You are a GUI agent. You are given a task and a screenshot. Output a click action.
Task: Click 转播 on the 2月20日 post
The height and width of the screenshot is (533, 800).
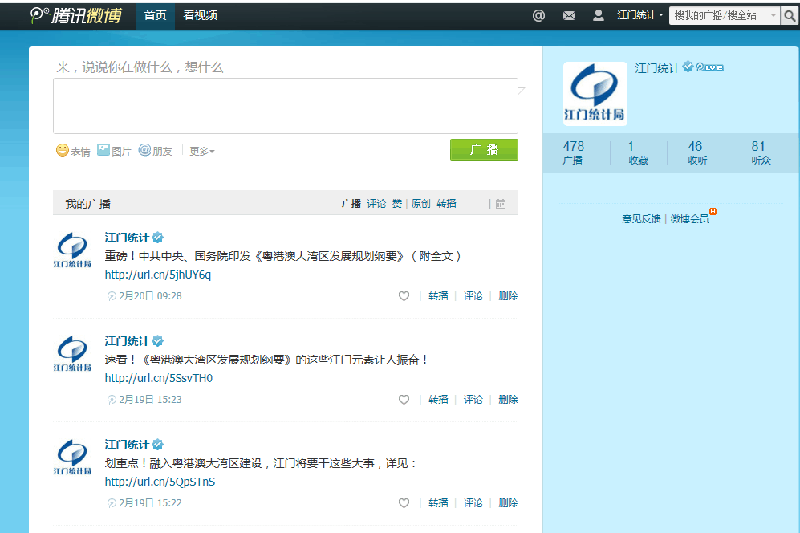[438, 296]
